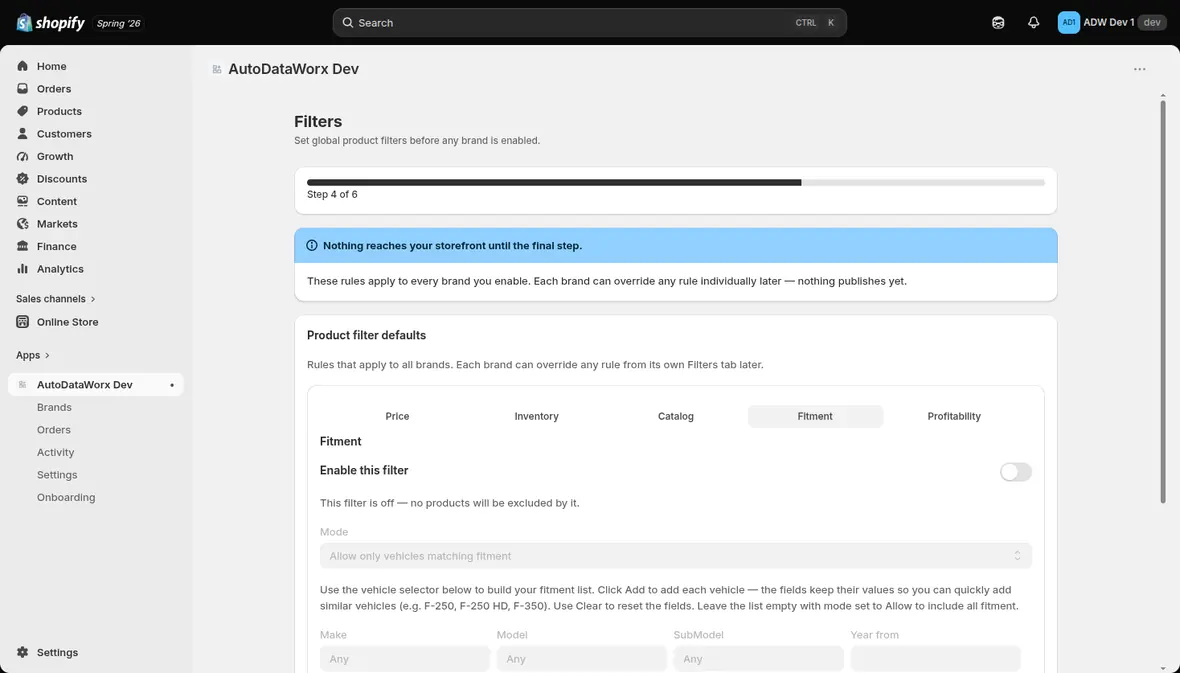
Task: Open the Growth page link
Action: tap(55, 157)
